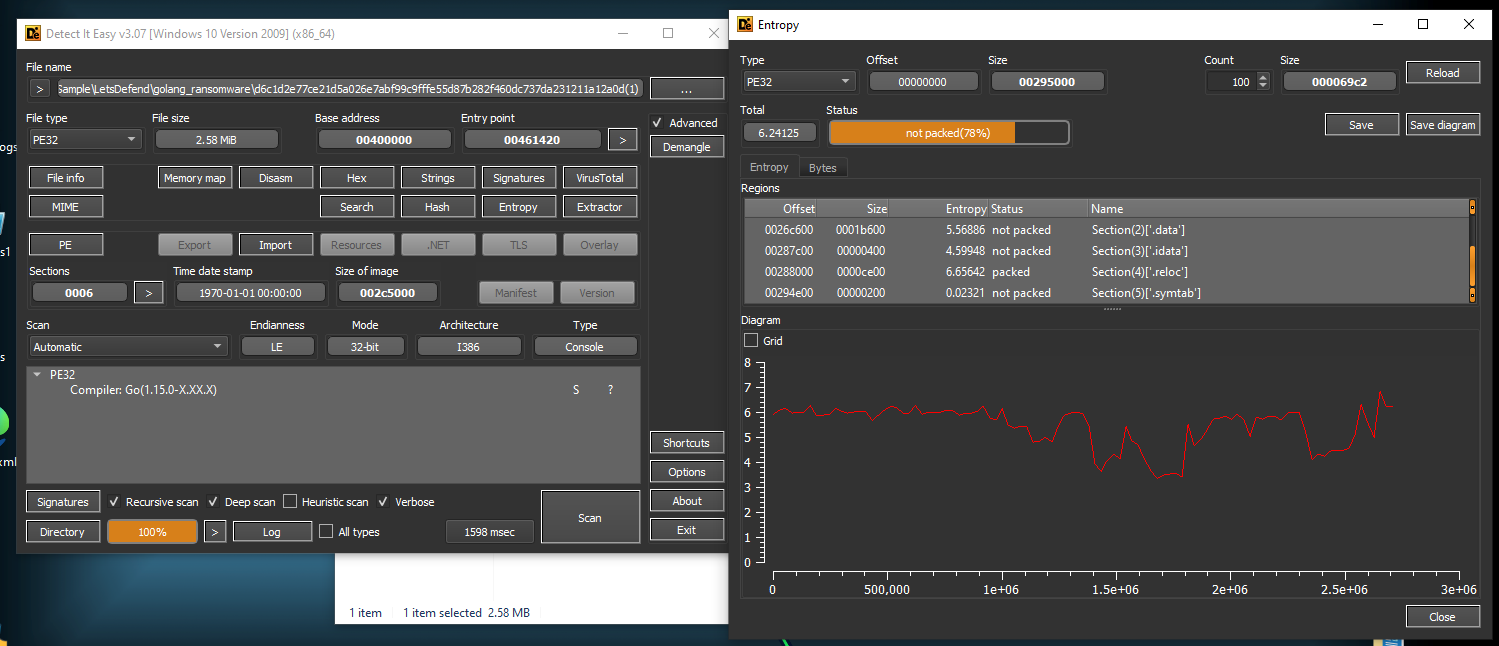Open the Scan mode Automatic dropdown
The width and height of the screenshot is (1499, 646).
coord(128,347)
